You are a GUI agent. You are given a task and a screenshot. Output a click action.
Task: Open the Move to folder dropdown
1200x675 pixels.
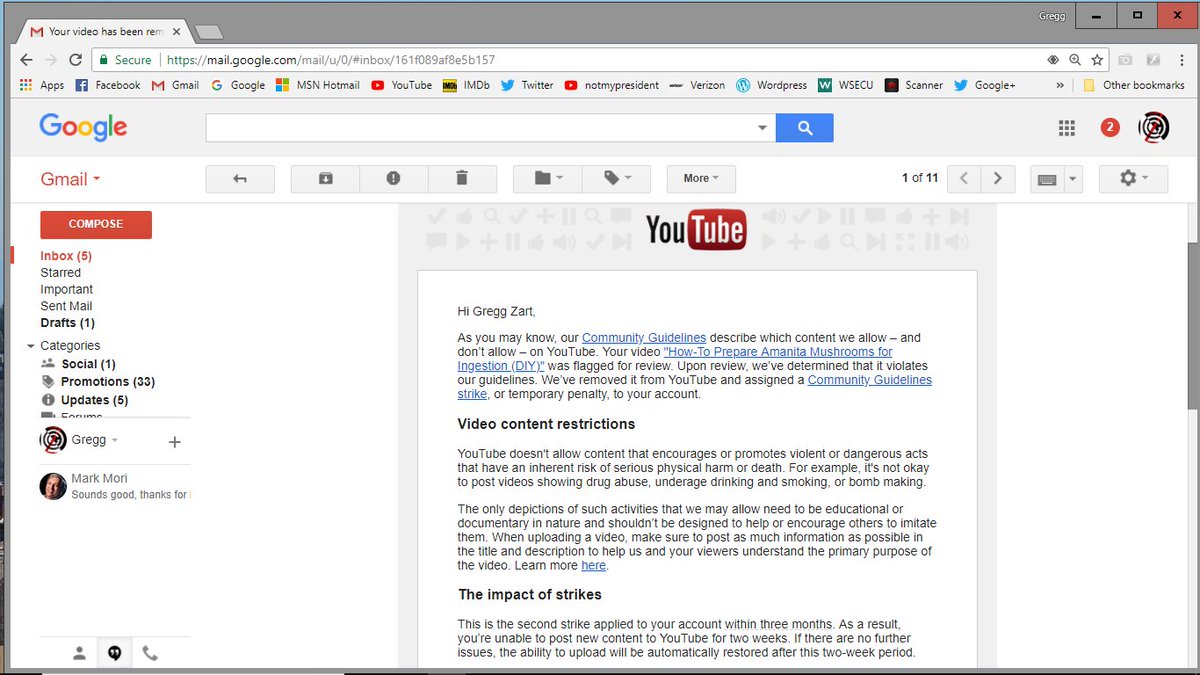[547, 178]
